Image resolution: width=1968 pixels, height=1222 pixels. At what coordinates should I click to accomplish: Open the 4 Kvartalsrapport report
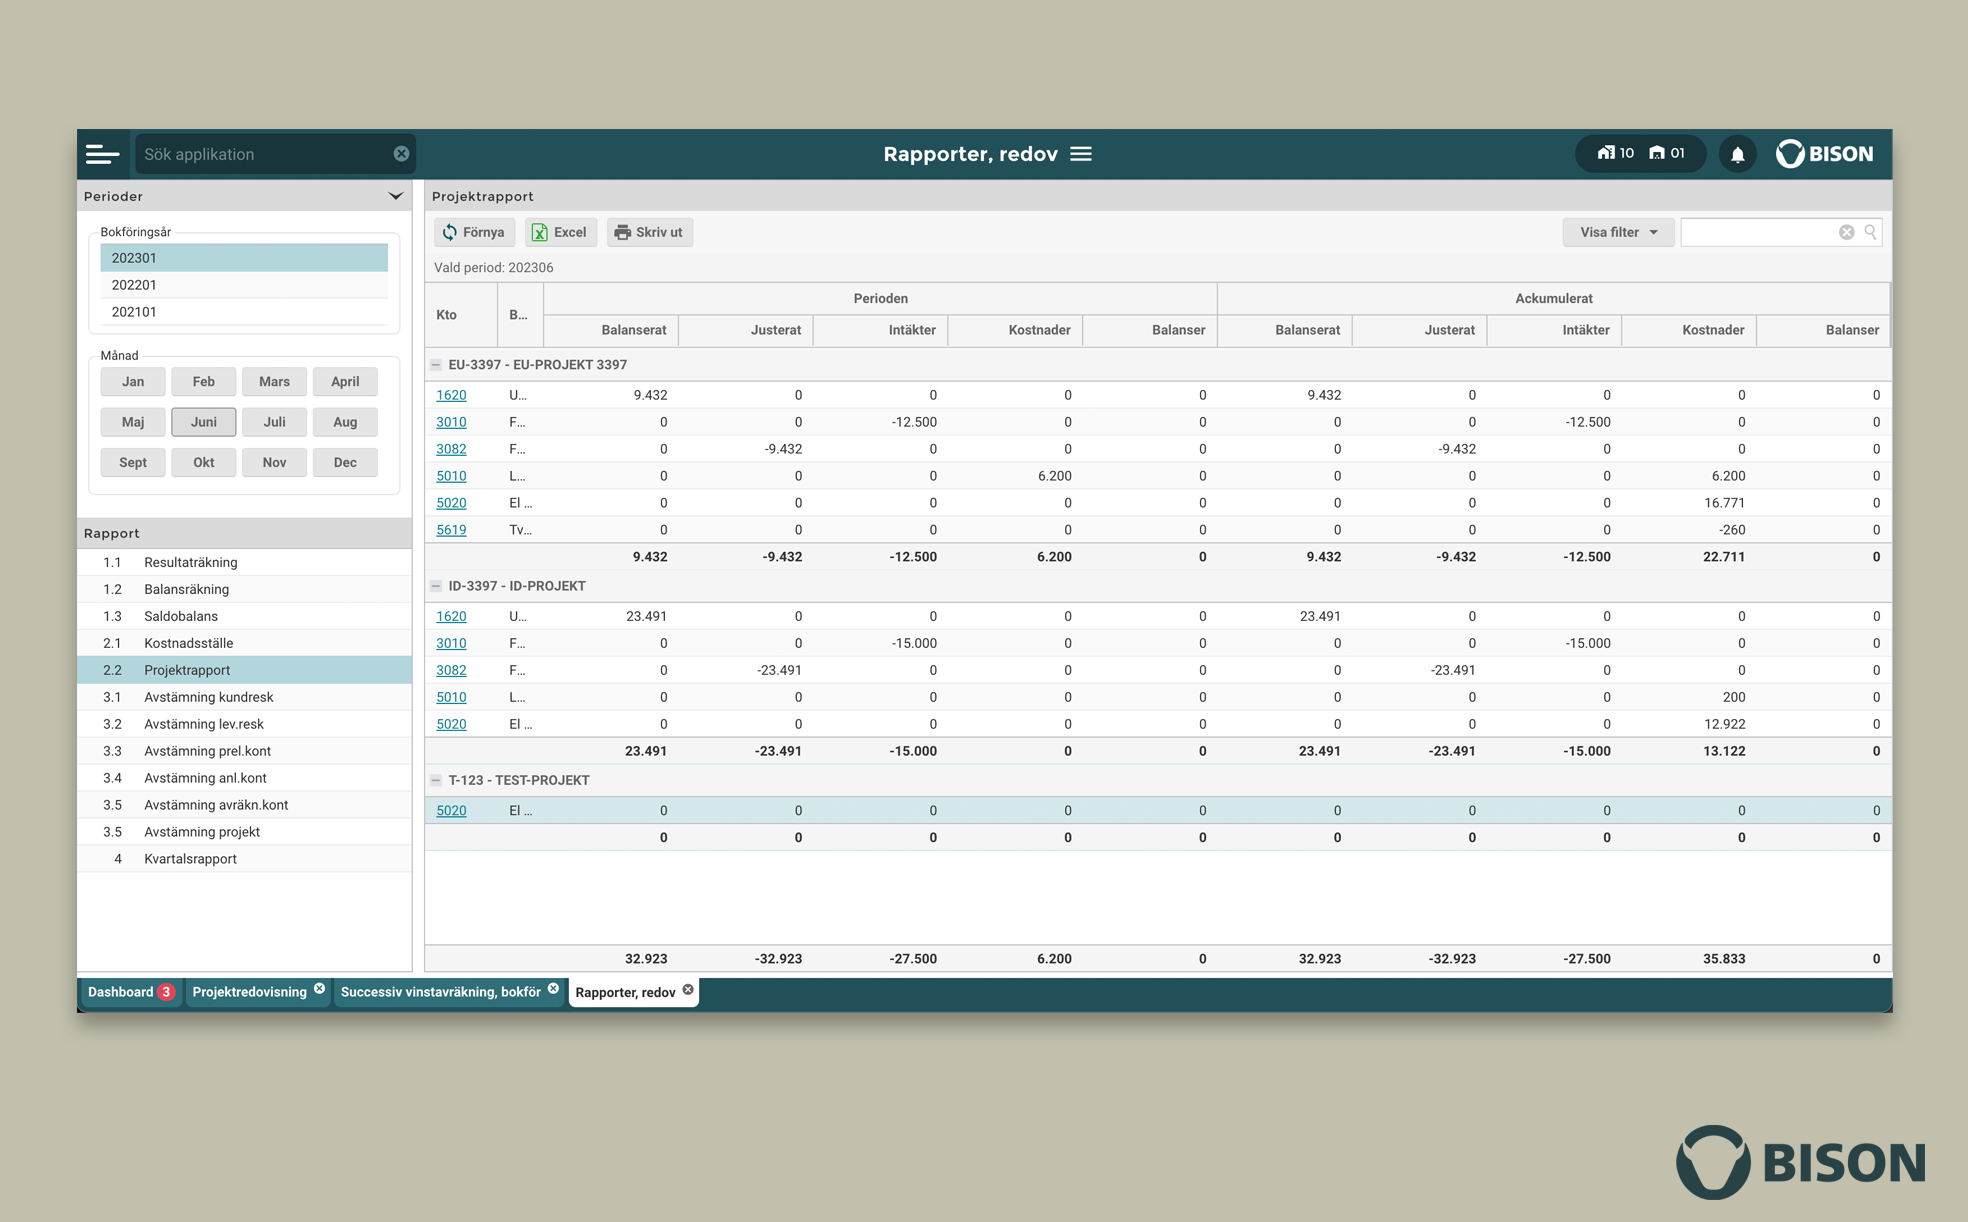pyautogui.click(x=244, y=859)
